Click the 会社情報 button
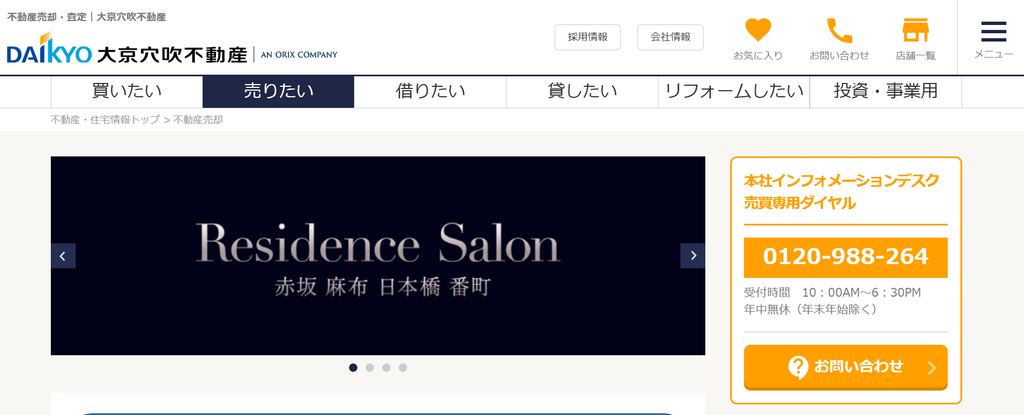1024x415 pixels. [671, 37]
